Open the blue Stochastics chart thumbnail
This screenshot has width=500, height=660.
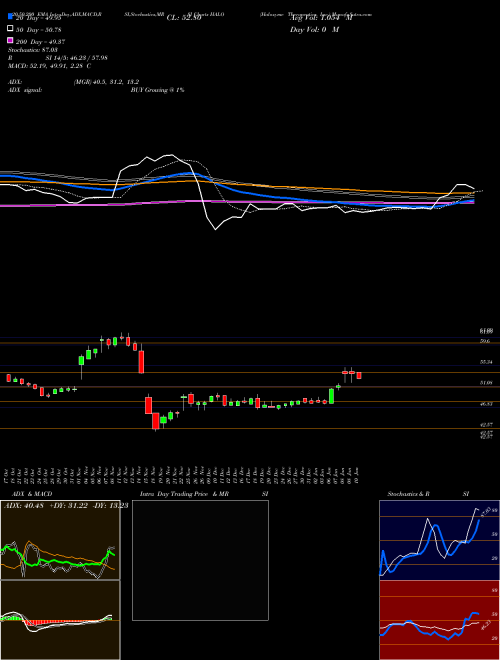pyautogui.click(x=439, y=540)
